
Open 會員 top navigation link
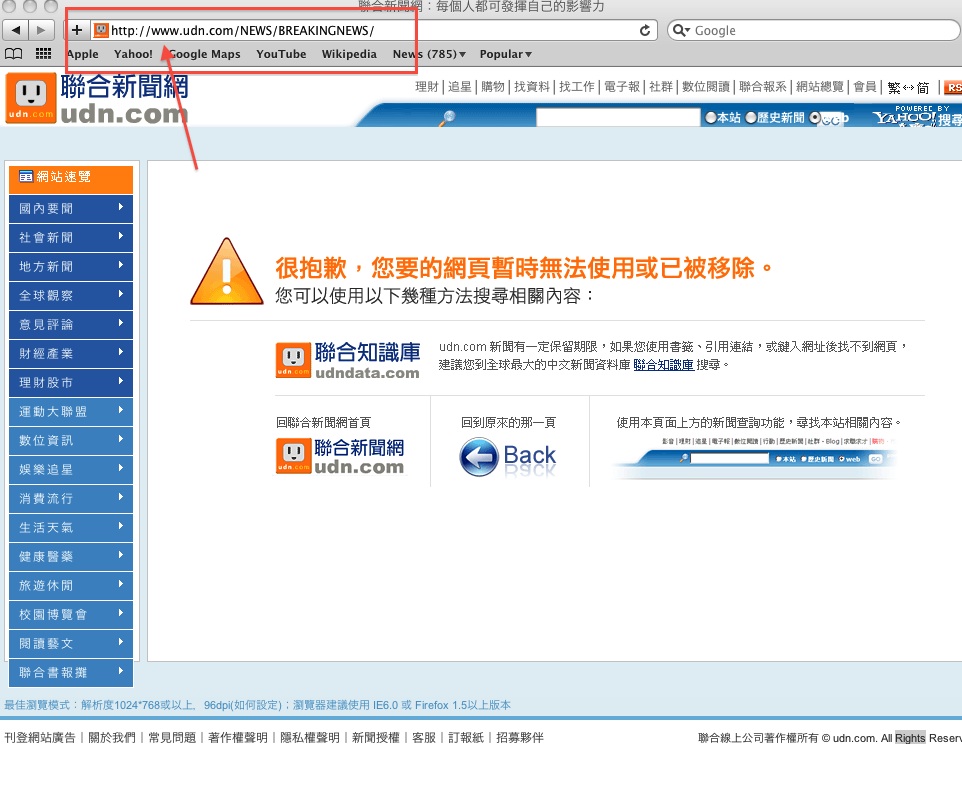(x=864, y=87)
